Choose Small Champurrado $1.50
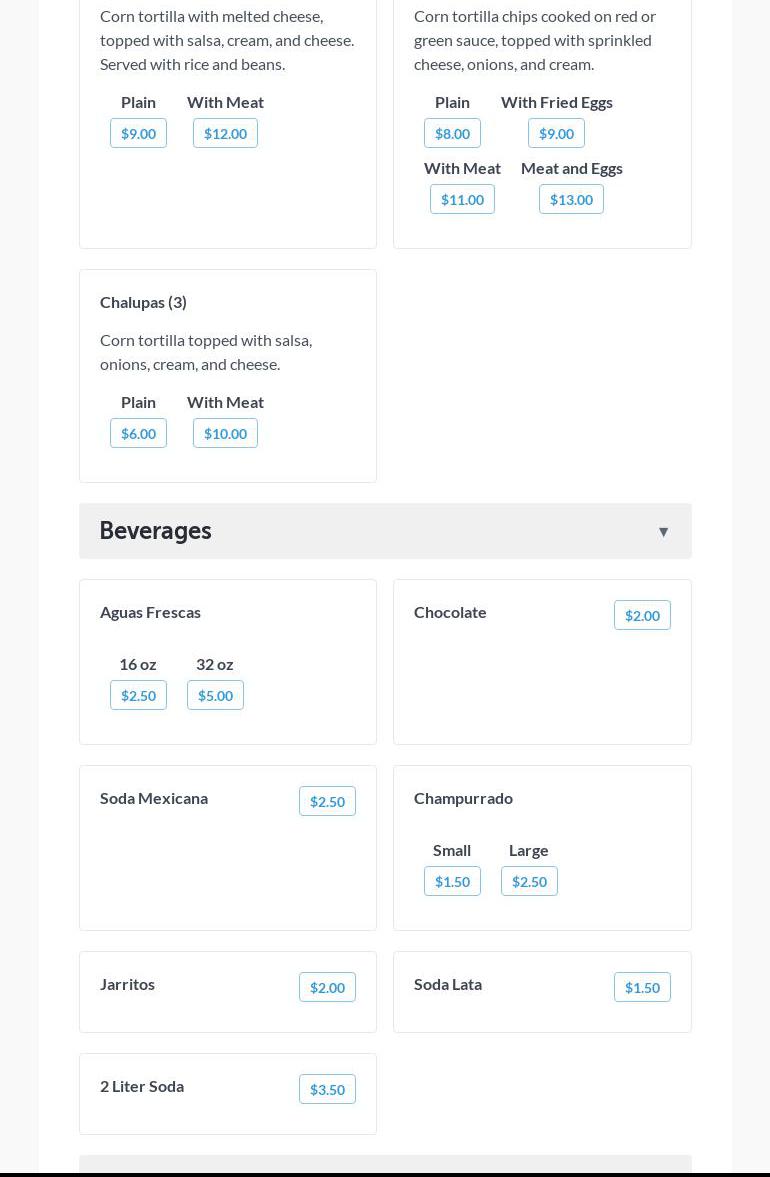Screen dimensions: 770x1177 pyautogui.click(x=452, y=882)
